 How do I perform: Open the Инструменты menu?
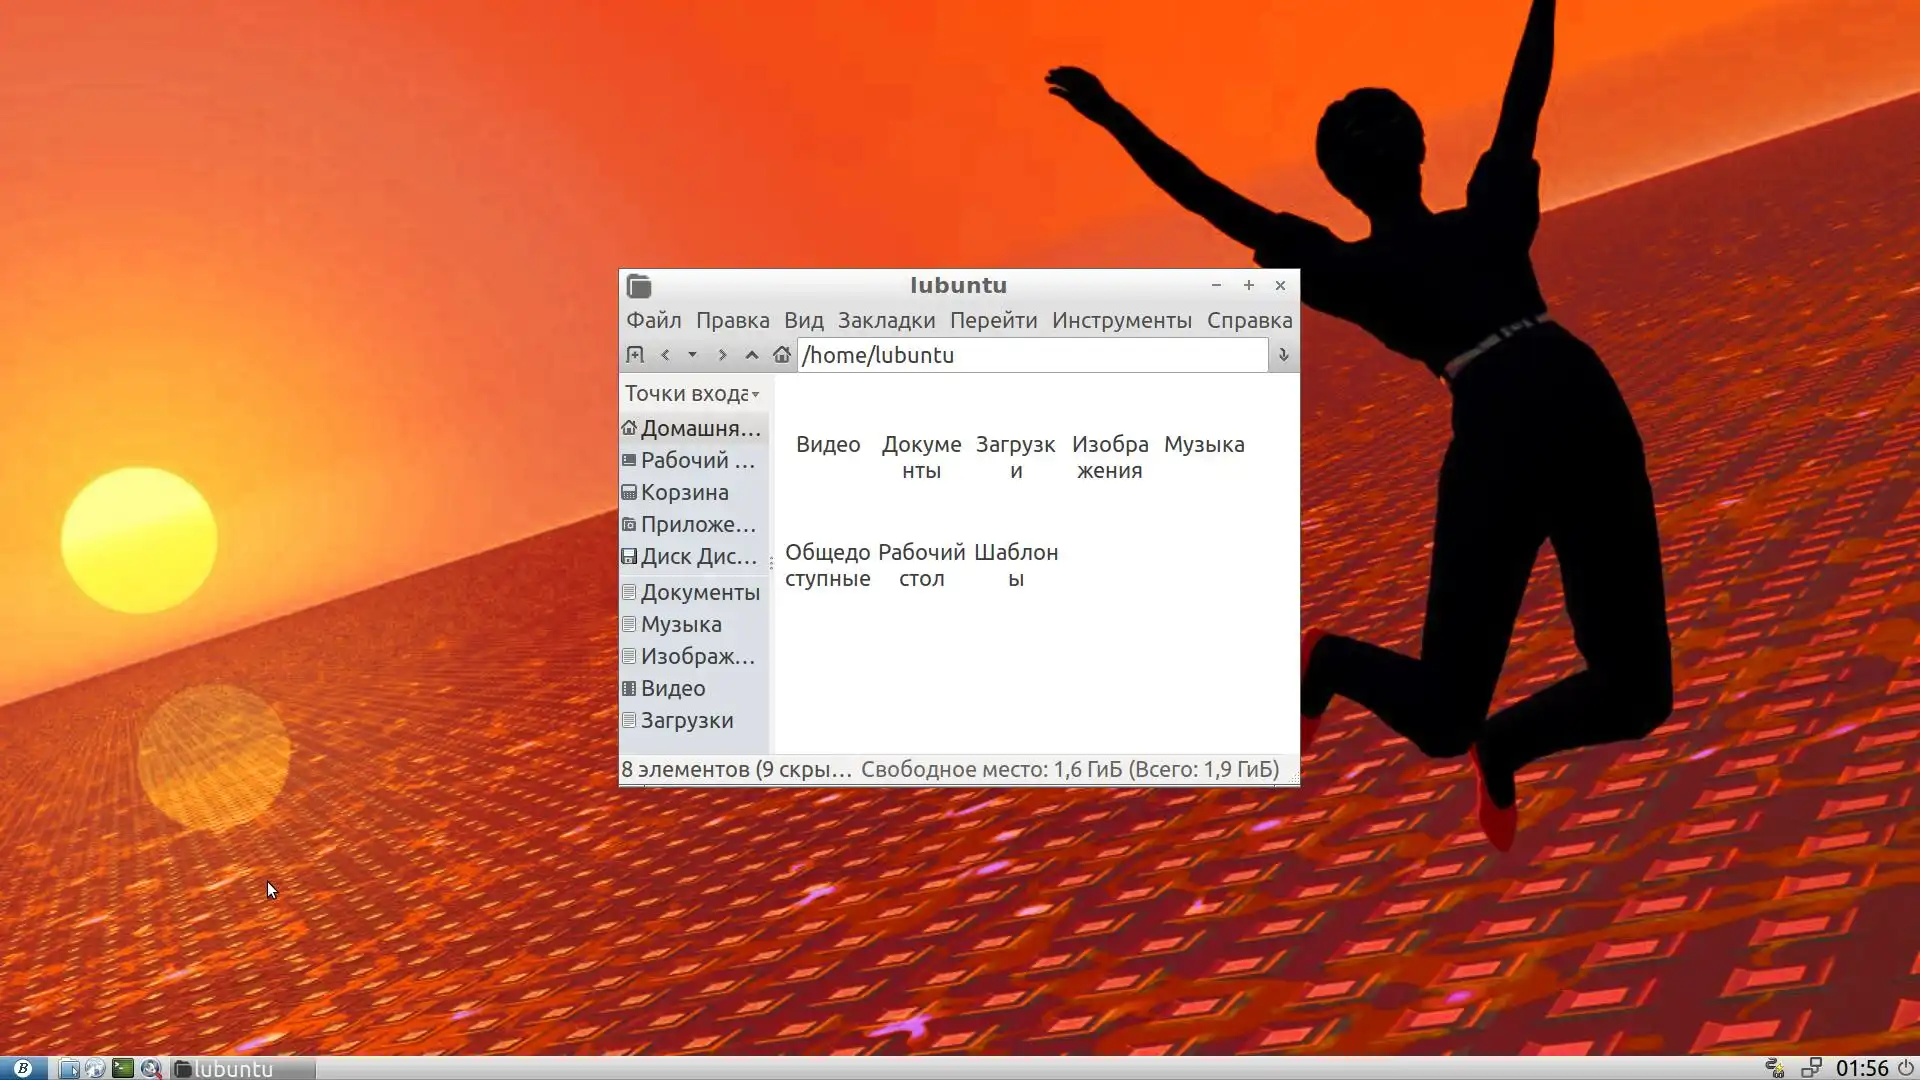tap(1121, 321)
